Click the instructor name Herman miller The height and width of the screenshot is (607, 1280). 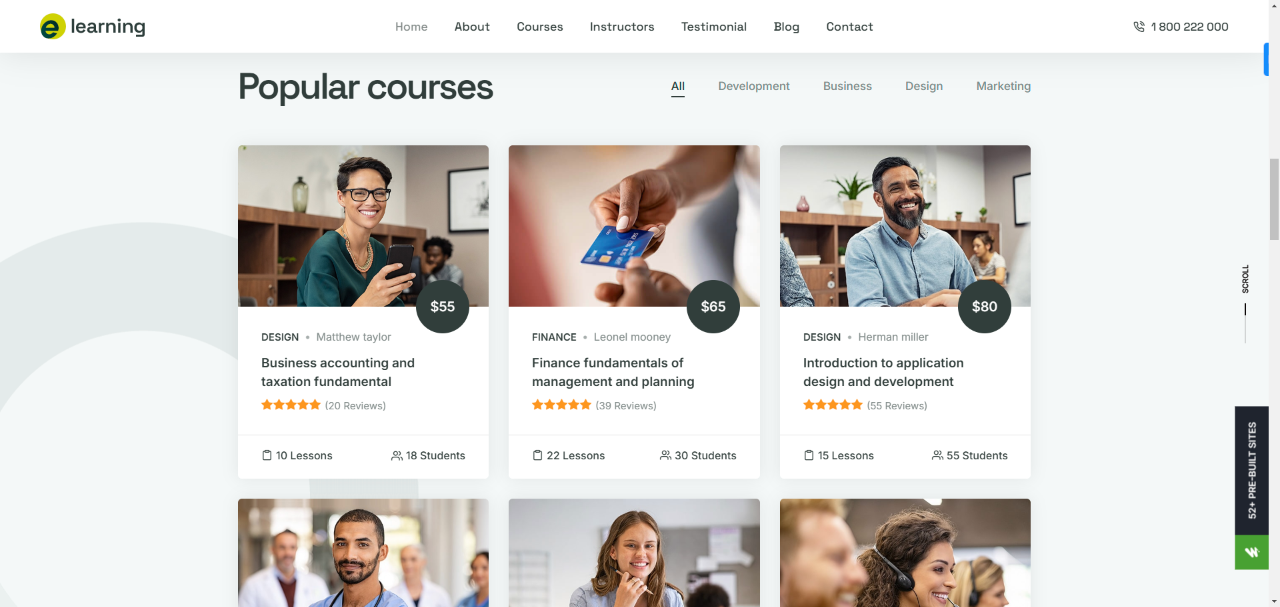893,337
